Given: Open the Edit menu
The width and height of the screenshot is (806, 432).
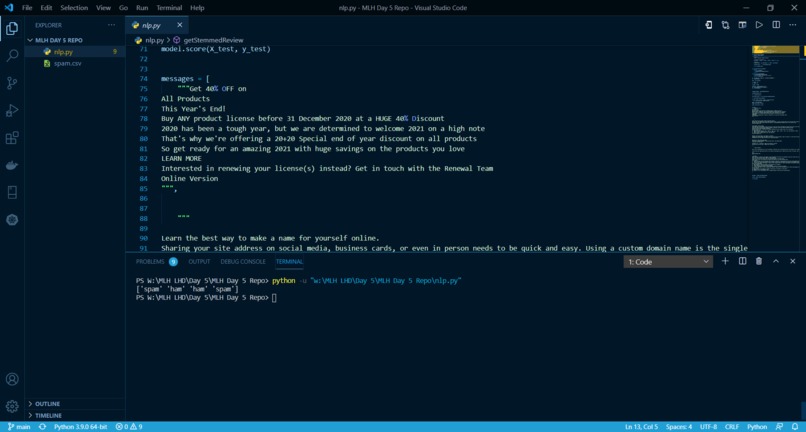Looking at the screenshot, I should pyautogui.click(x=46, y=8).
